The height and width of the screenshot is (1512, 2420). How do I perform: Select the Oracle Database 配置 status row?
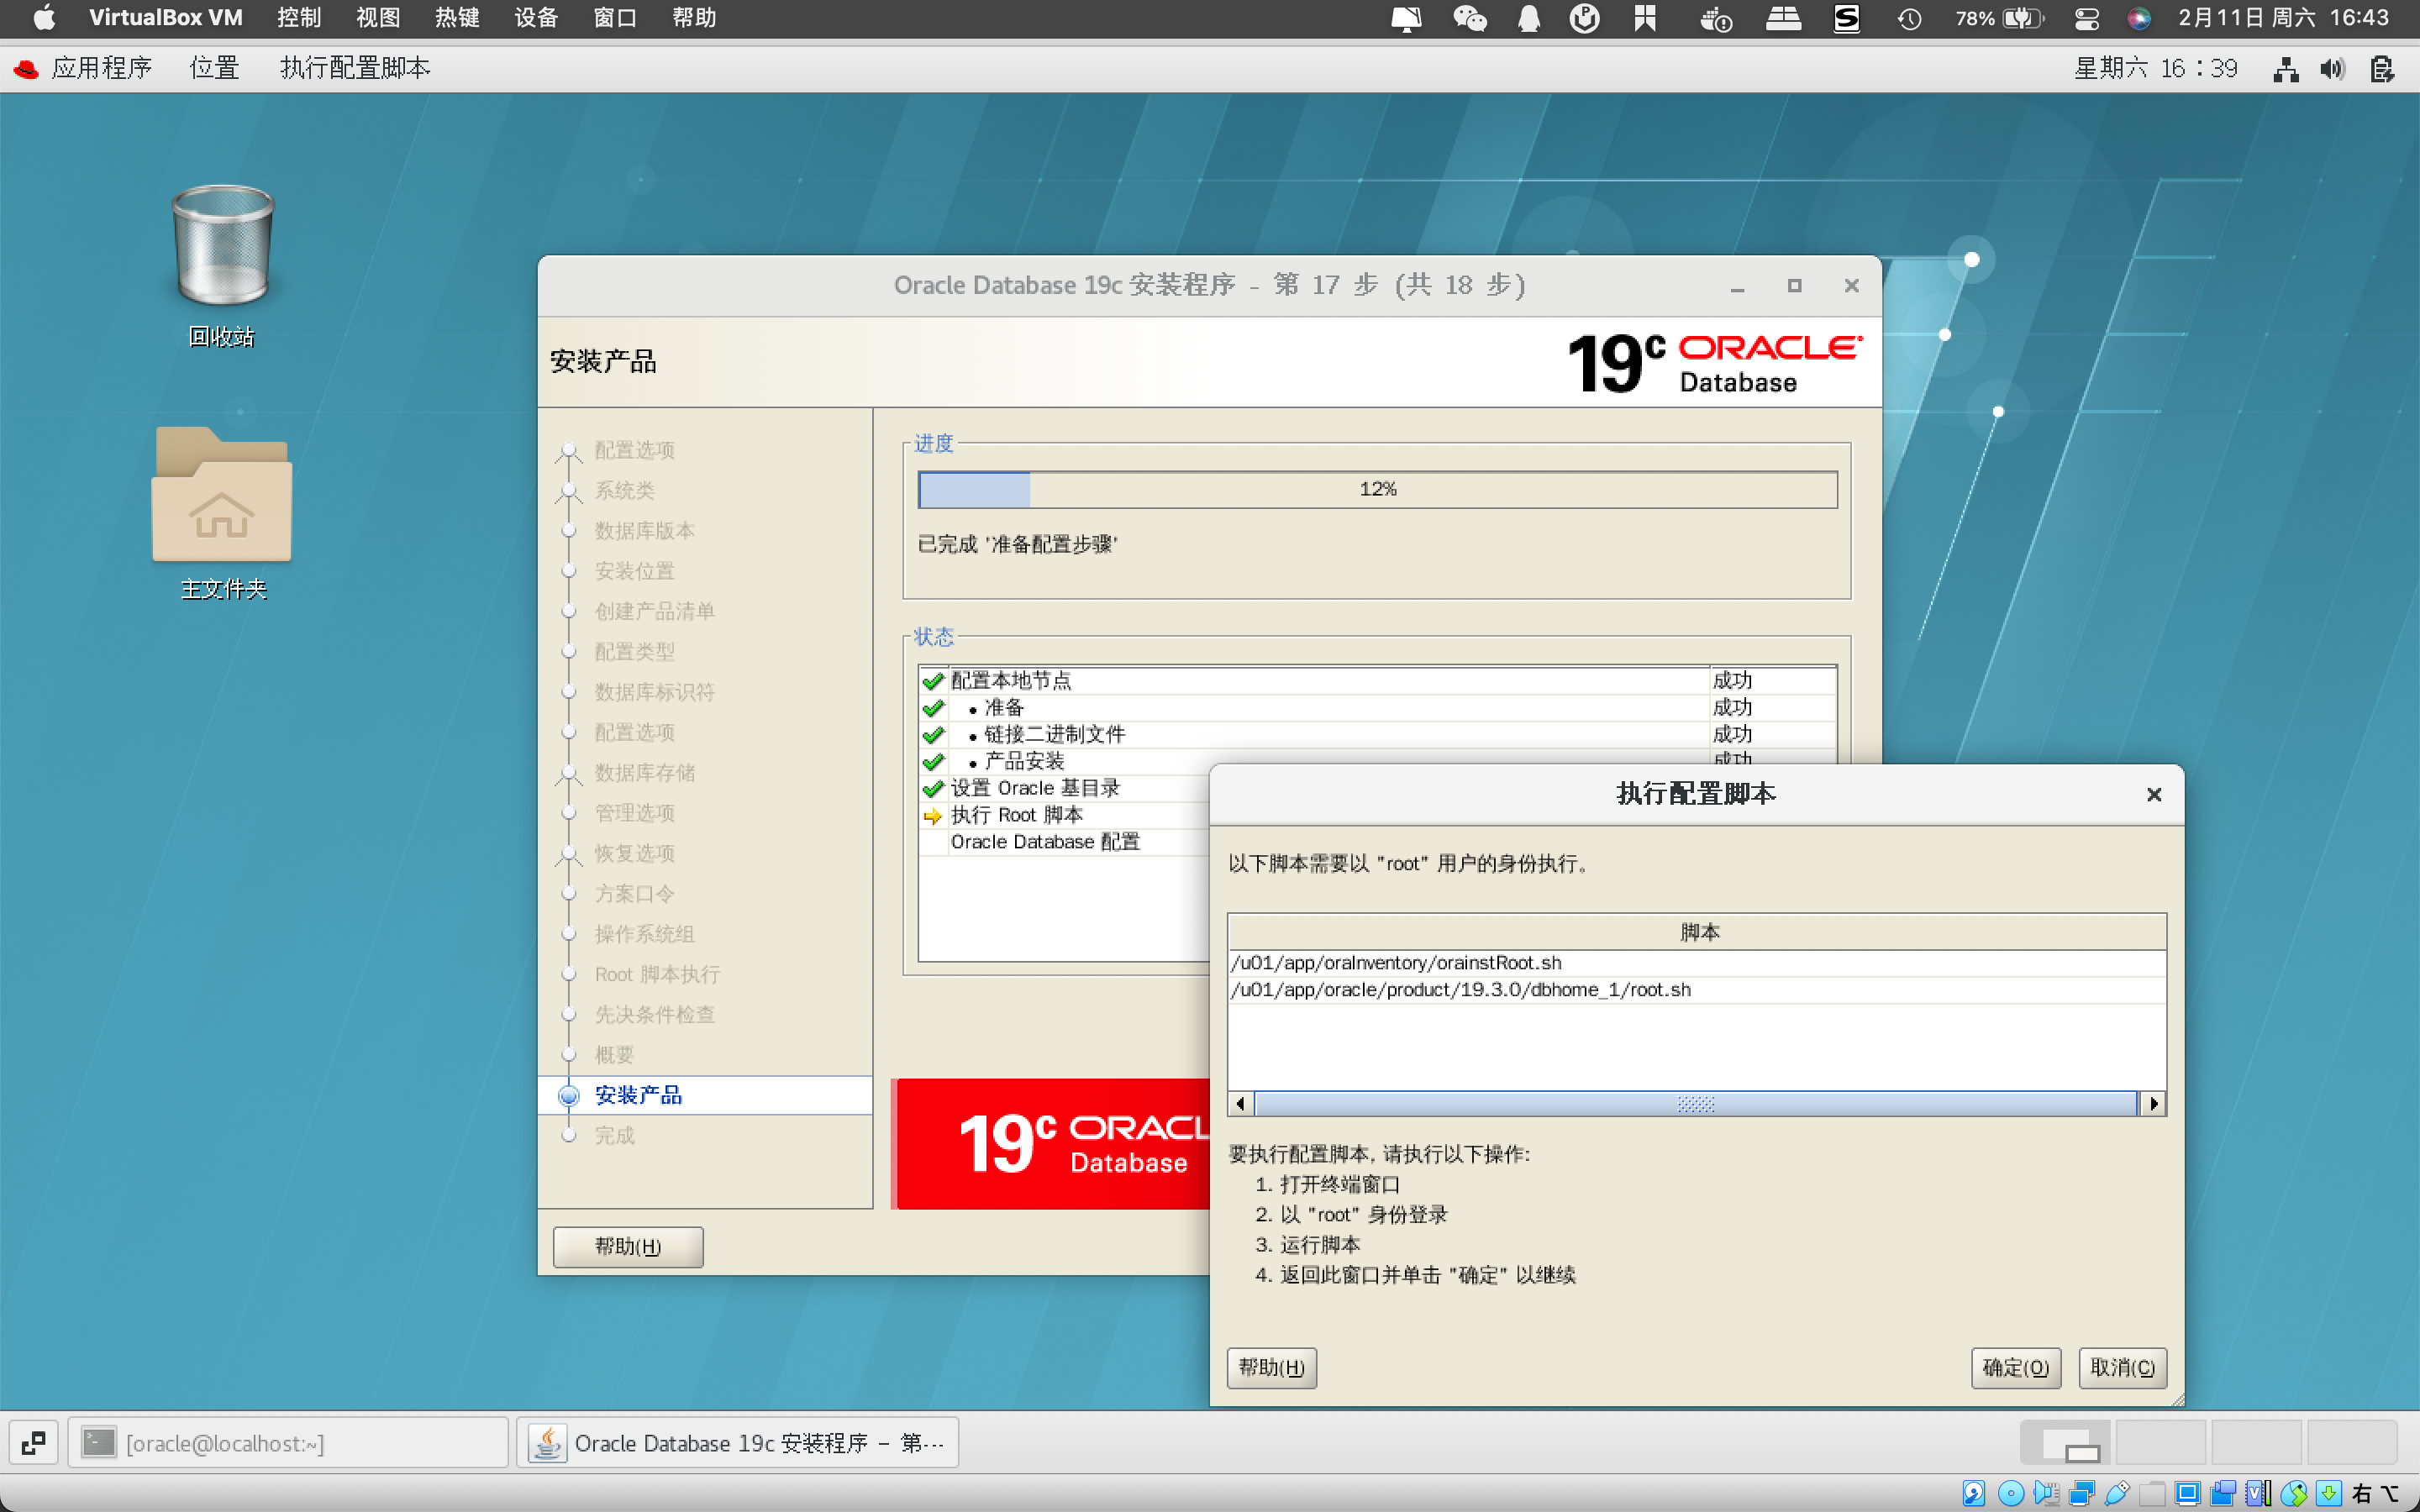tap(1065, 843)
